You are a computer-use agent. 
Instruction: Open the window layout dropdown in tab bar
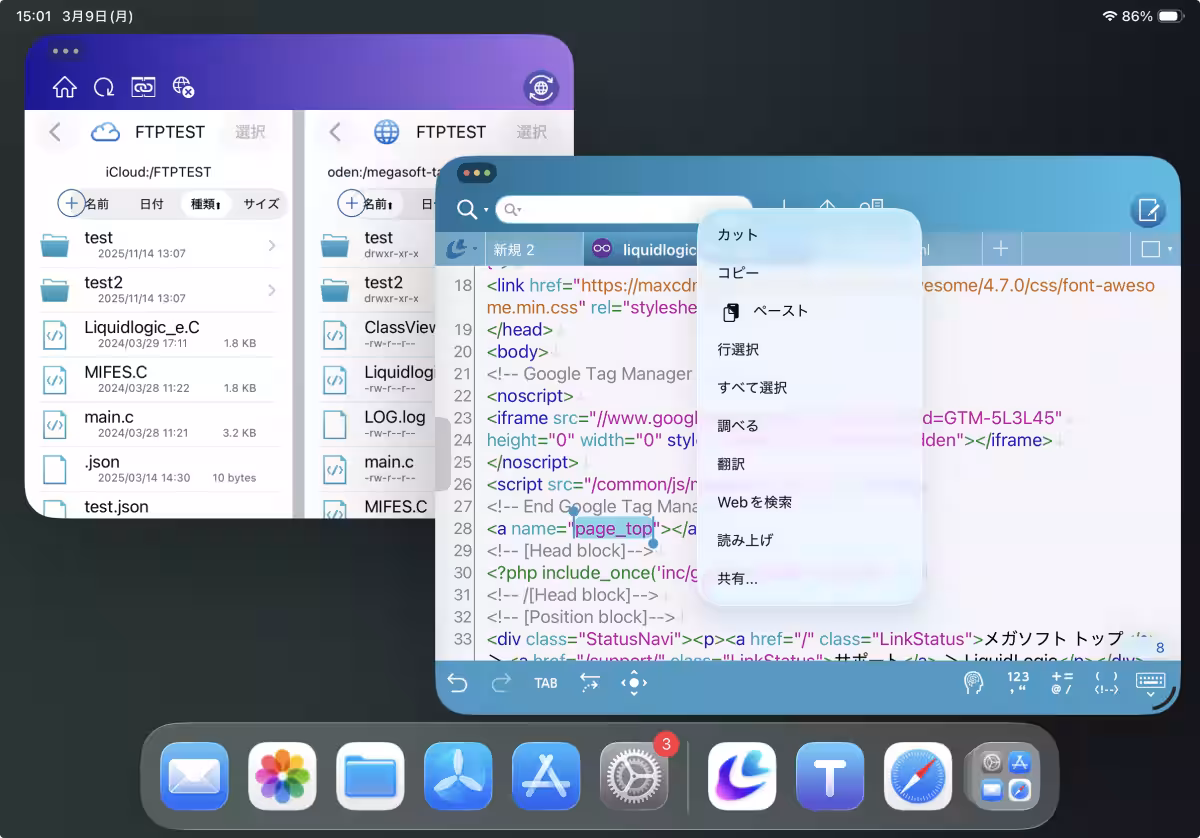point(1155,249)
